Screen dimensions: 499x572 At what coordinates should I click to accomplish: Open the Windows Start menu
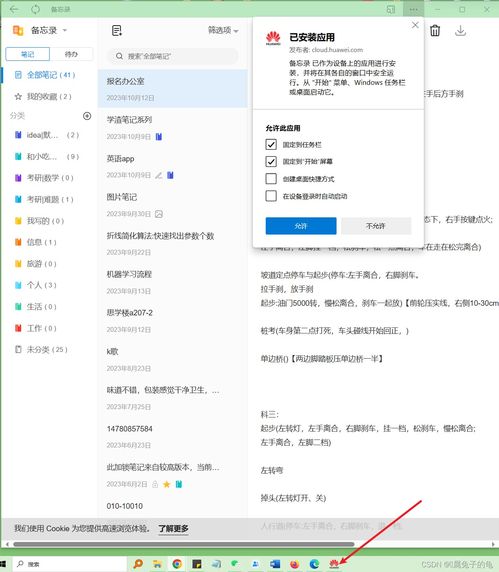[x=3, y=564]
